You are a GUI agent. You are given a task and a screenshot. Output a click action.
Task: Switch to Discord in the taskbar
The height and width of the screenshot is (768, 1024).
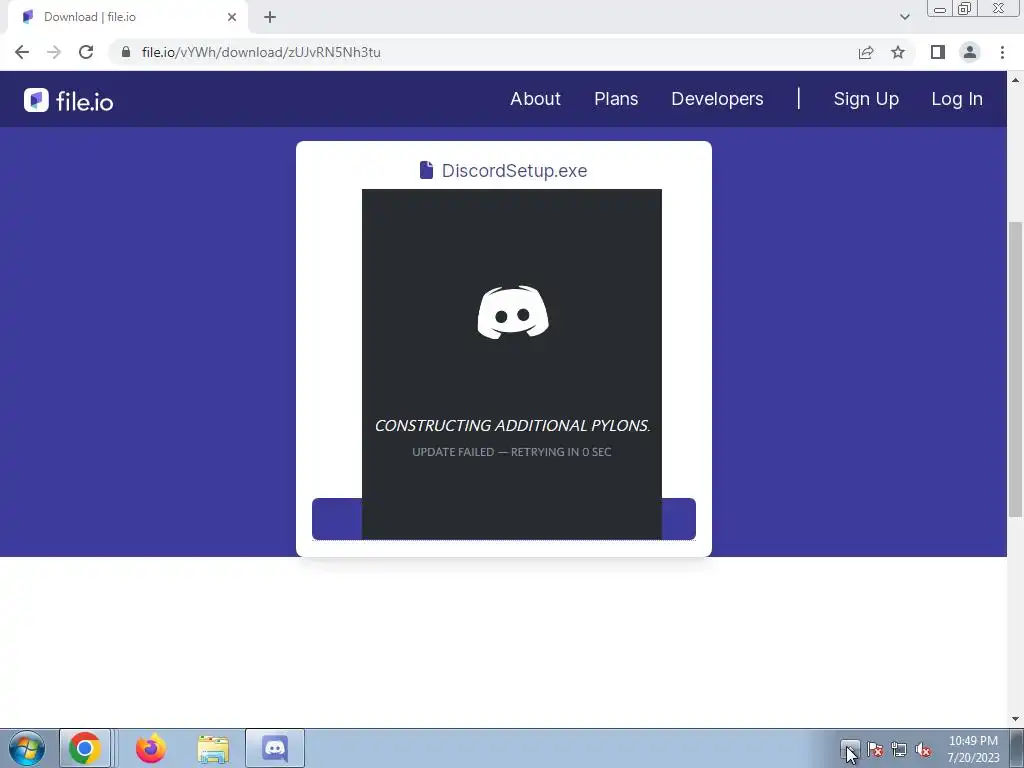[x=275, y=748]
